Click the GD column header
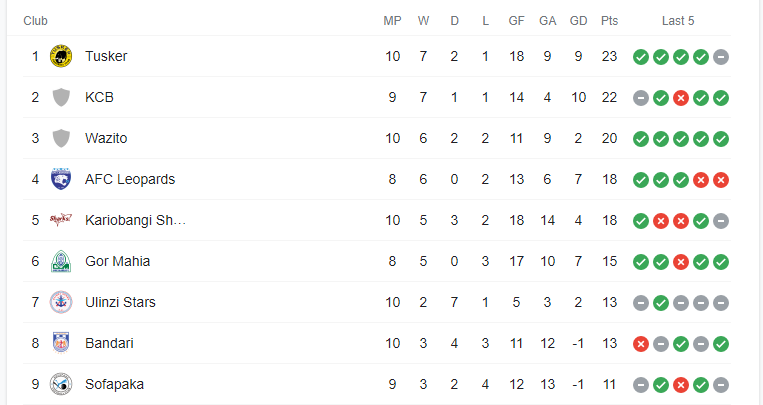This screenshot has height=405, width=763. 578,21
